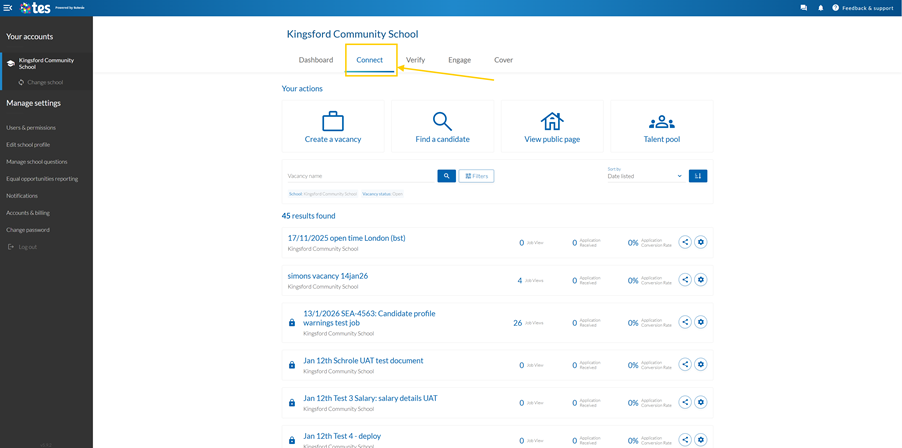Open Jan 12th Test 4 - deploy vacancy
This screenshot has height=448, width=902.
[342, 436]
